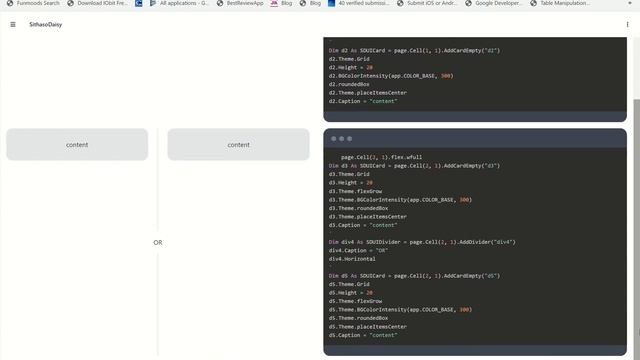This screenshot has width=640, height=360.
Task: Click the 'div4.Caption = "OR"' code line
Action: point(358,251)
